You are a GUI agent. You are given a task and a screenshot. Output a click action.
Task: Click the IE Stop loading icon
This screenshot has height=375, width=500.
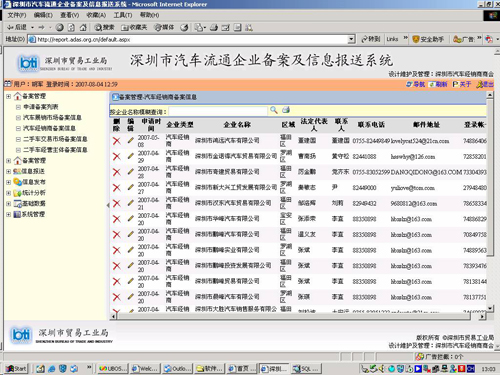[x=60, y=28]
